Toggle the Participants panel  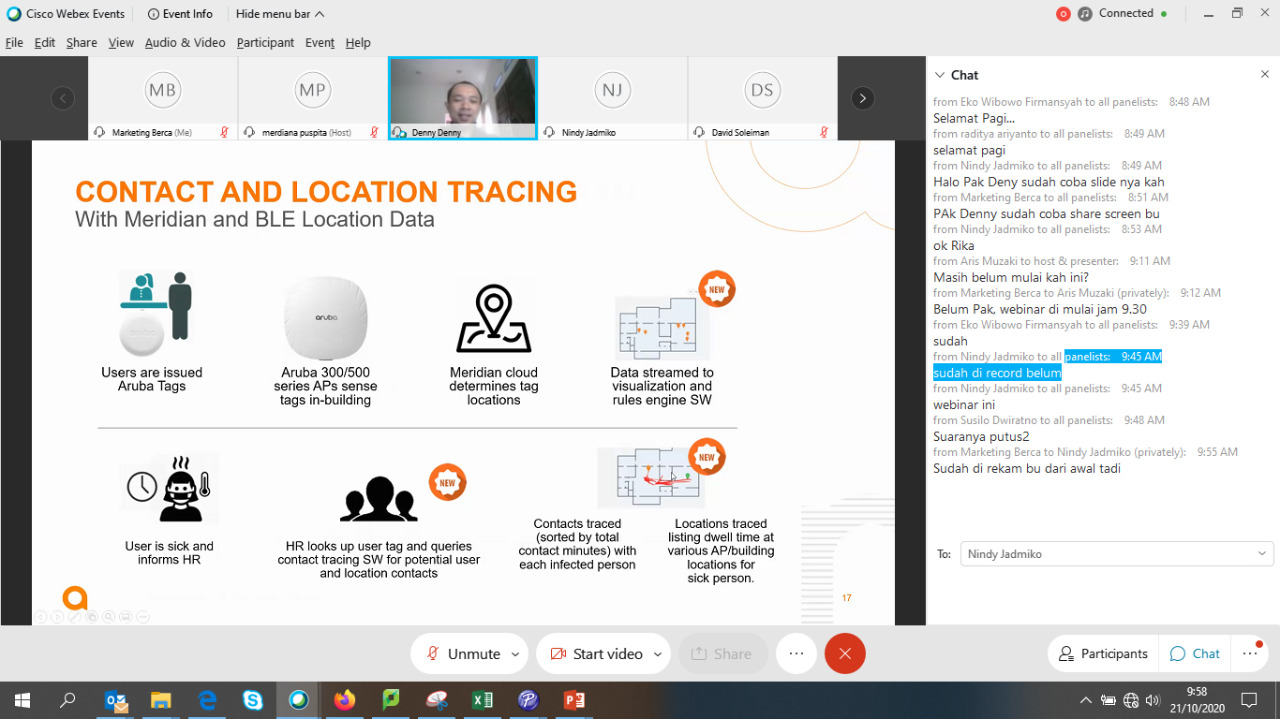[1103, 654]
